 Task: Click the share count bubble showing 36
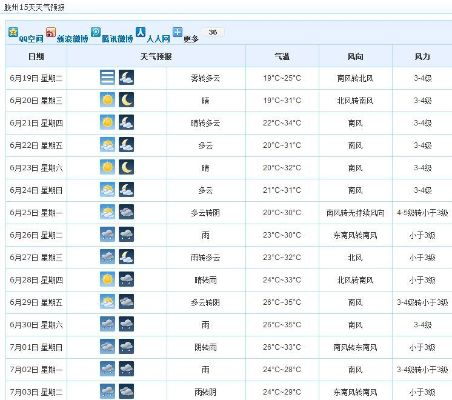click(213, 32)
